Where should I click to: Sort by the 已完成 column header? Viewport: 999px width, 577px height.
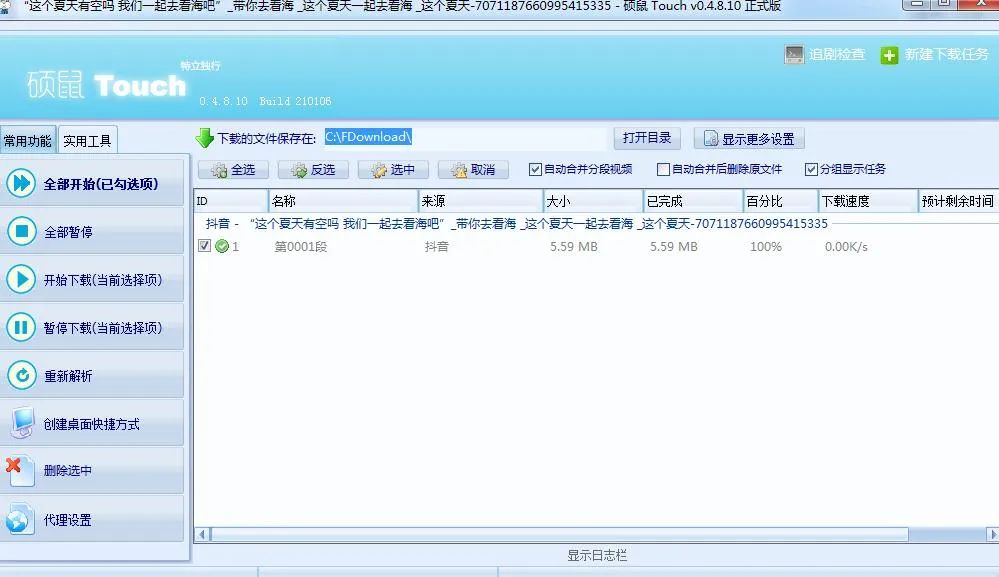693,201
